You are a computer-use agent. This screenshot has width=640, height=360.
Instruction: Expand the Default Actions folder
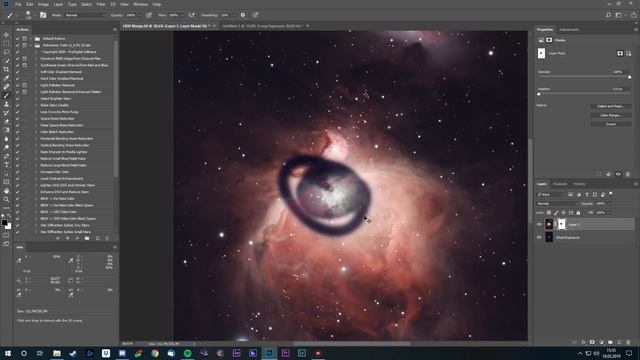31,39
